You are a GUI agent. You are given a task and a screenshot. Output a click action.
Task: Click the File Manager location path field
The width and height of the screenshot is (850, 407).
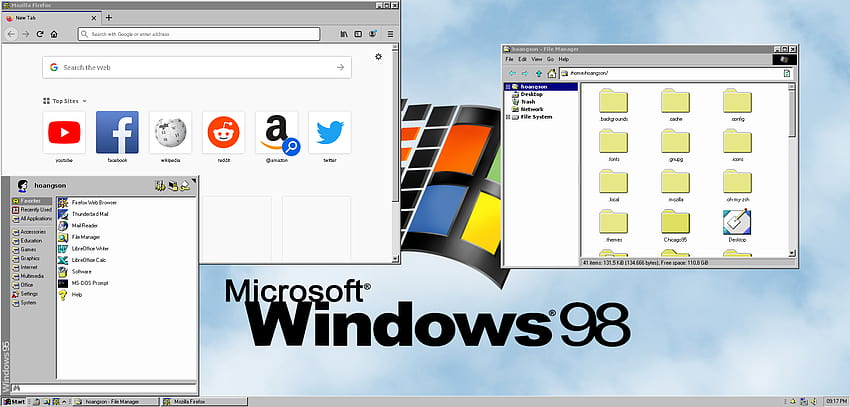675,73
